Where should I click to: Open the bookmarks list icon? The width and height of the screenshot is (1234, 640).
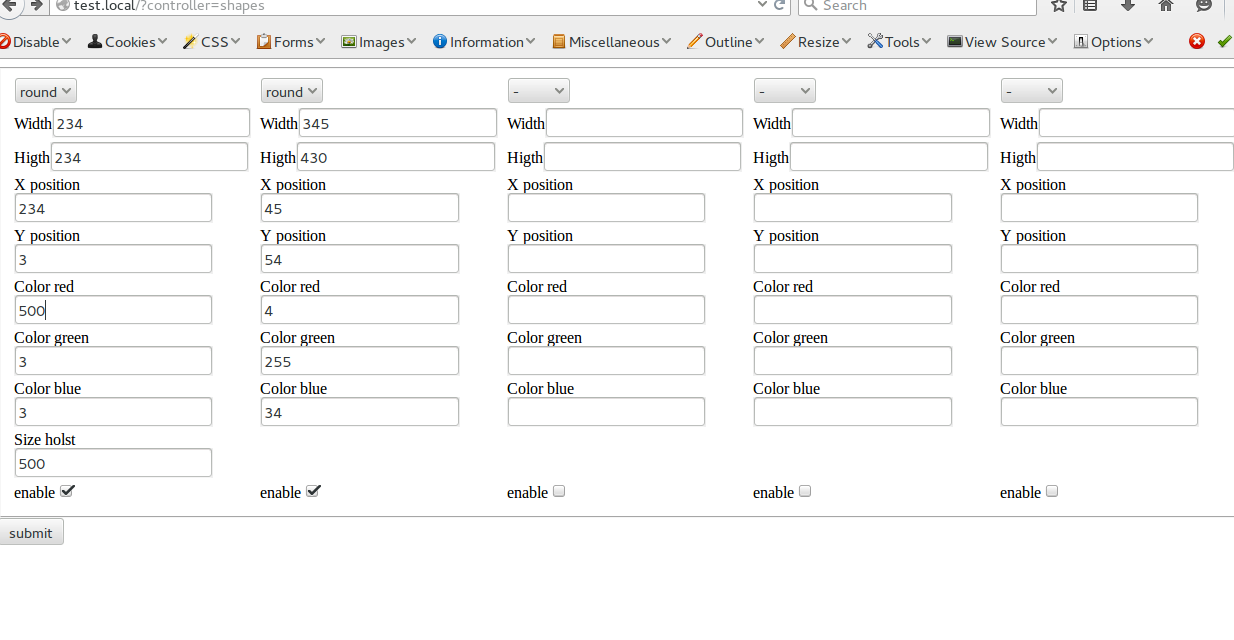click(1091, 5)
